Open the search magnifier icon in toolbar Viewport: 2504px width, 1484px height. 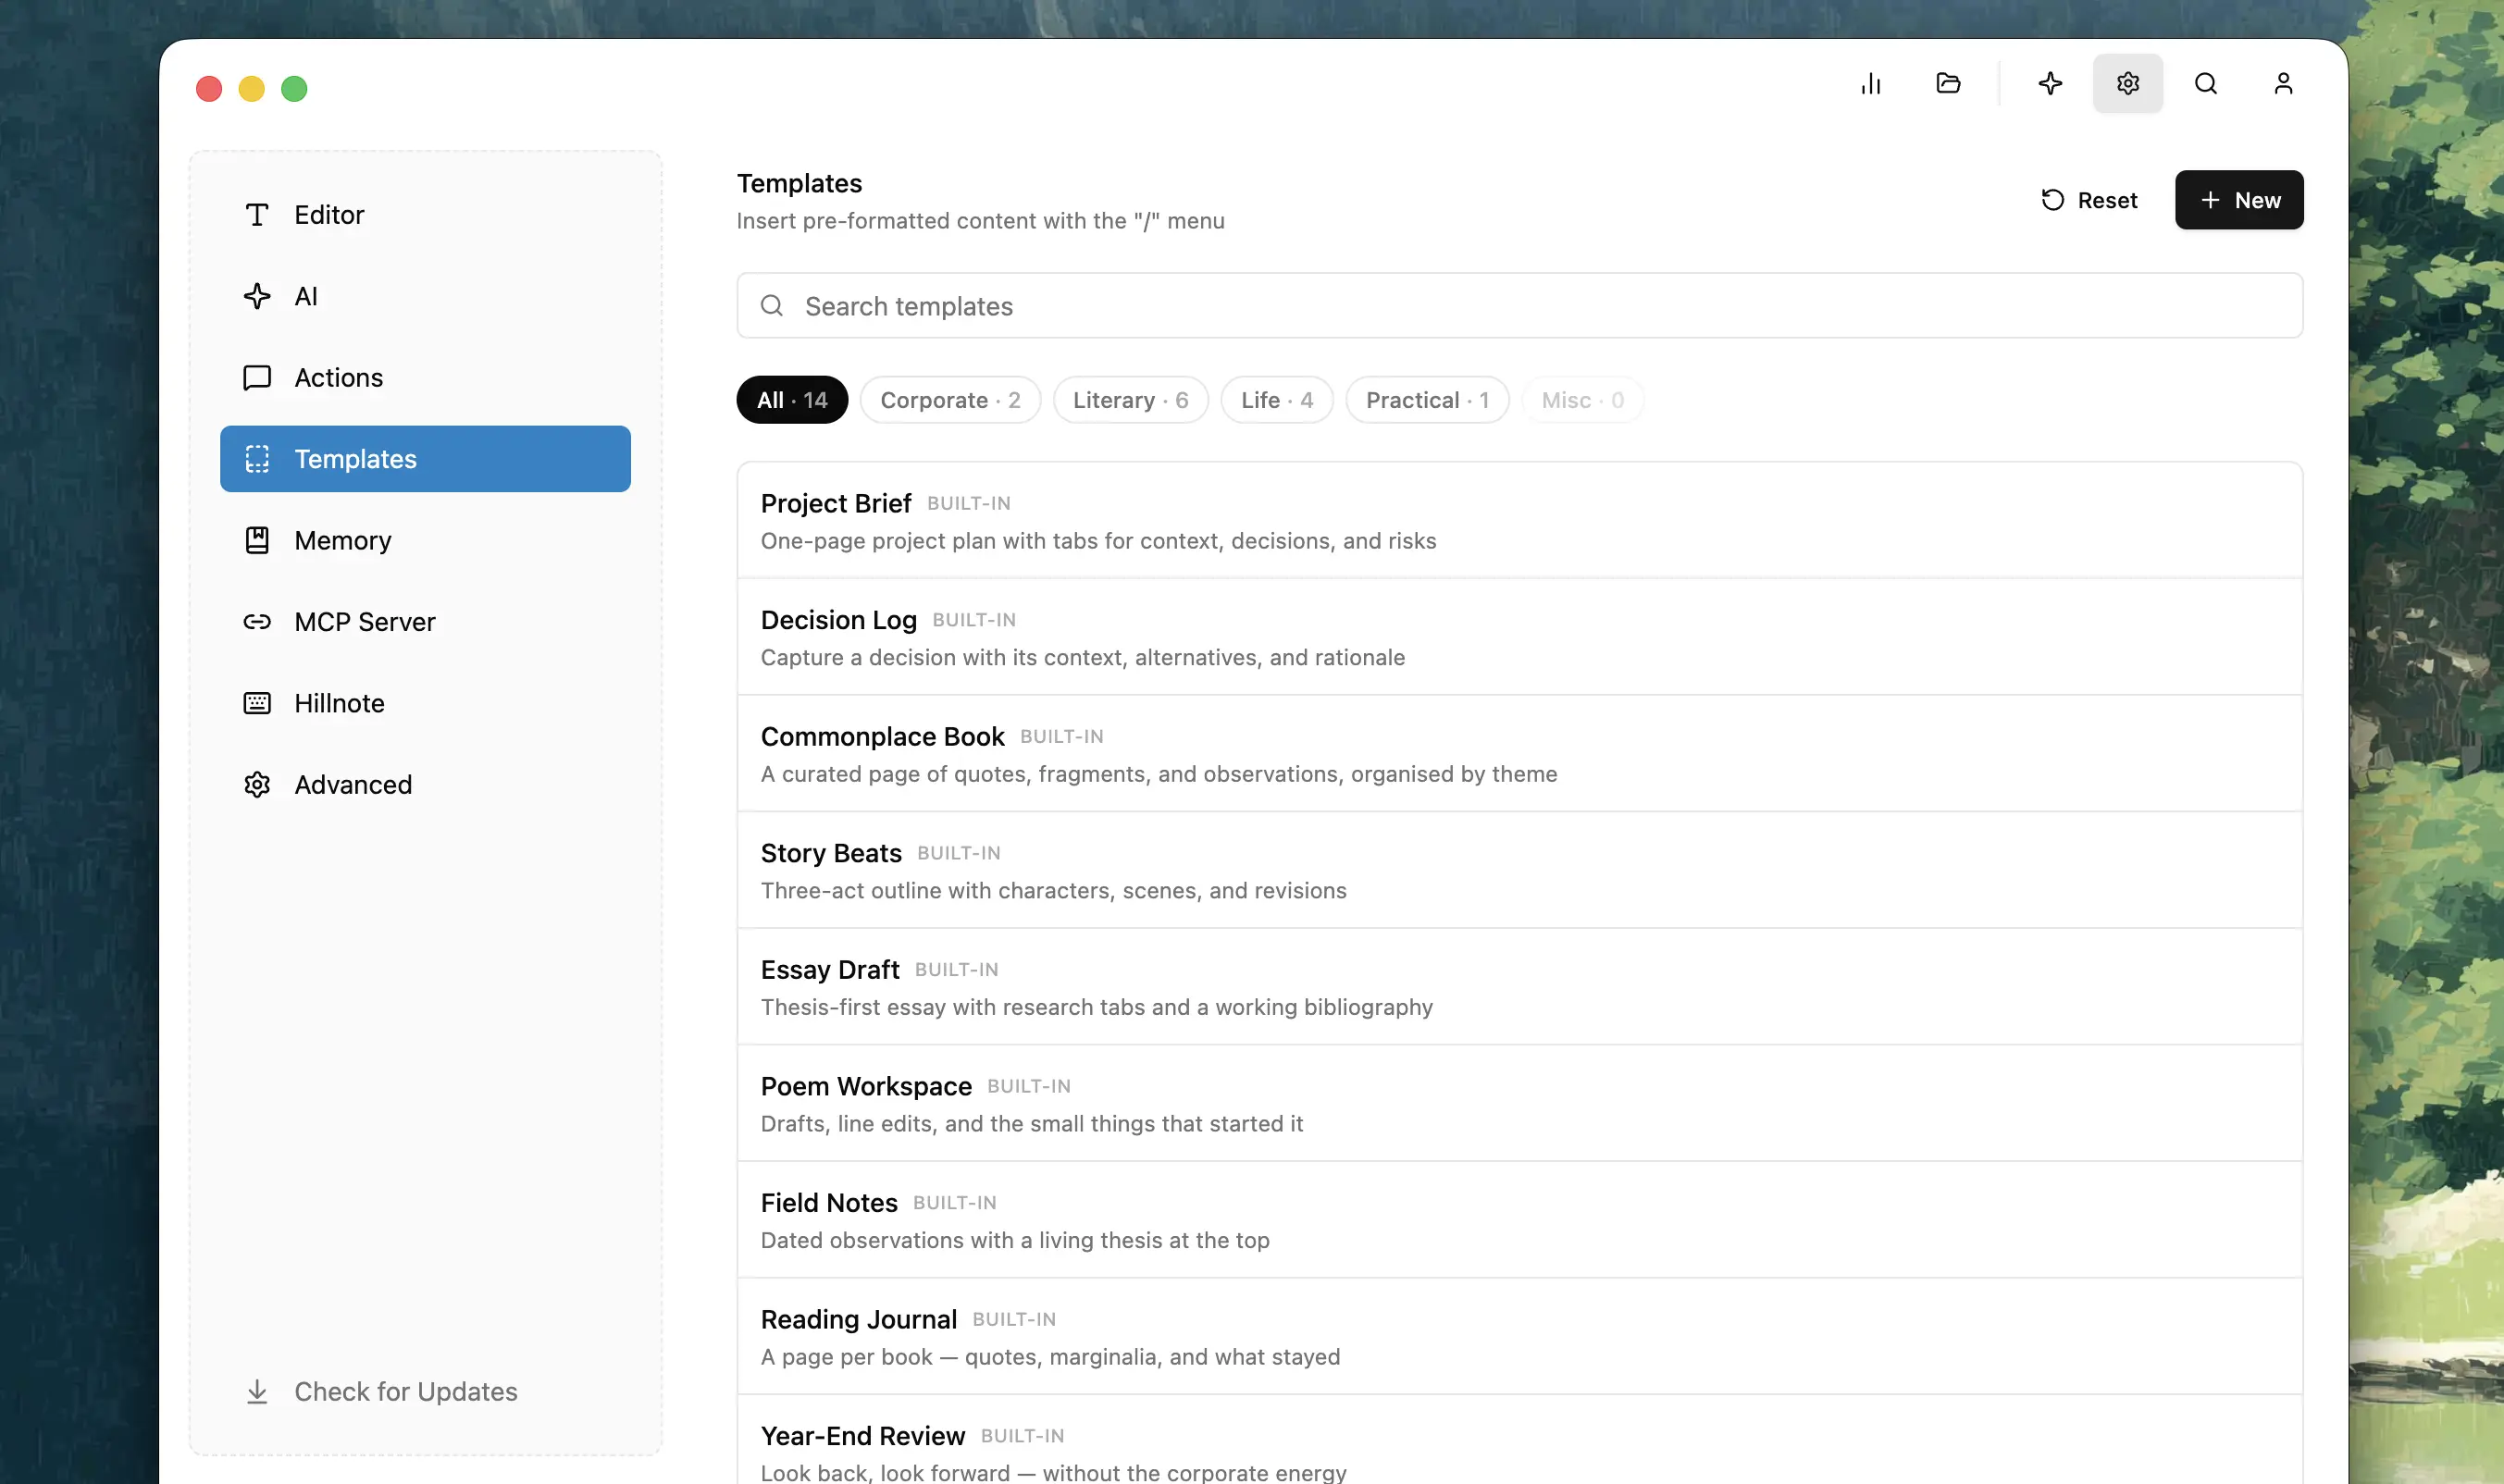coord(2206,84)
